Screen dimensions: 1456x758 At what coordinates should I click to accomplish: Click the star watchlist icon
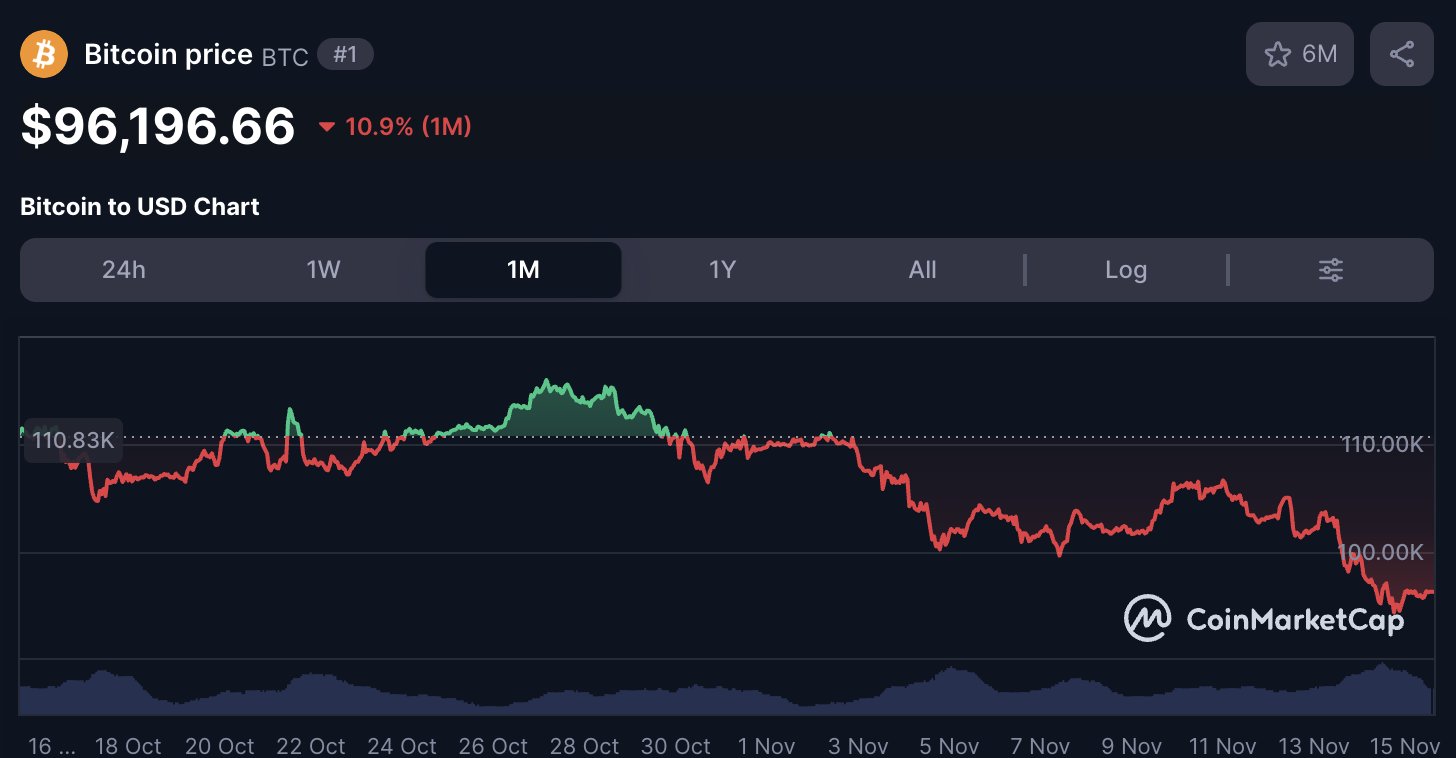(x=1278, y=54)
